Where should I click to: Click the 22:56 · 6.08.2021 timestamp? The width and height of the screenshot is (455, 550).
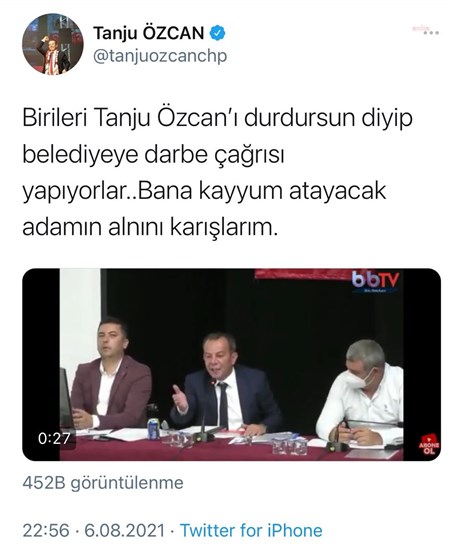(x=94, y=530)
